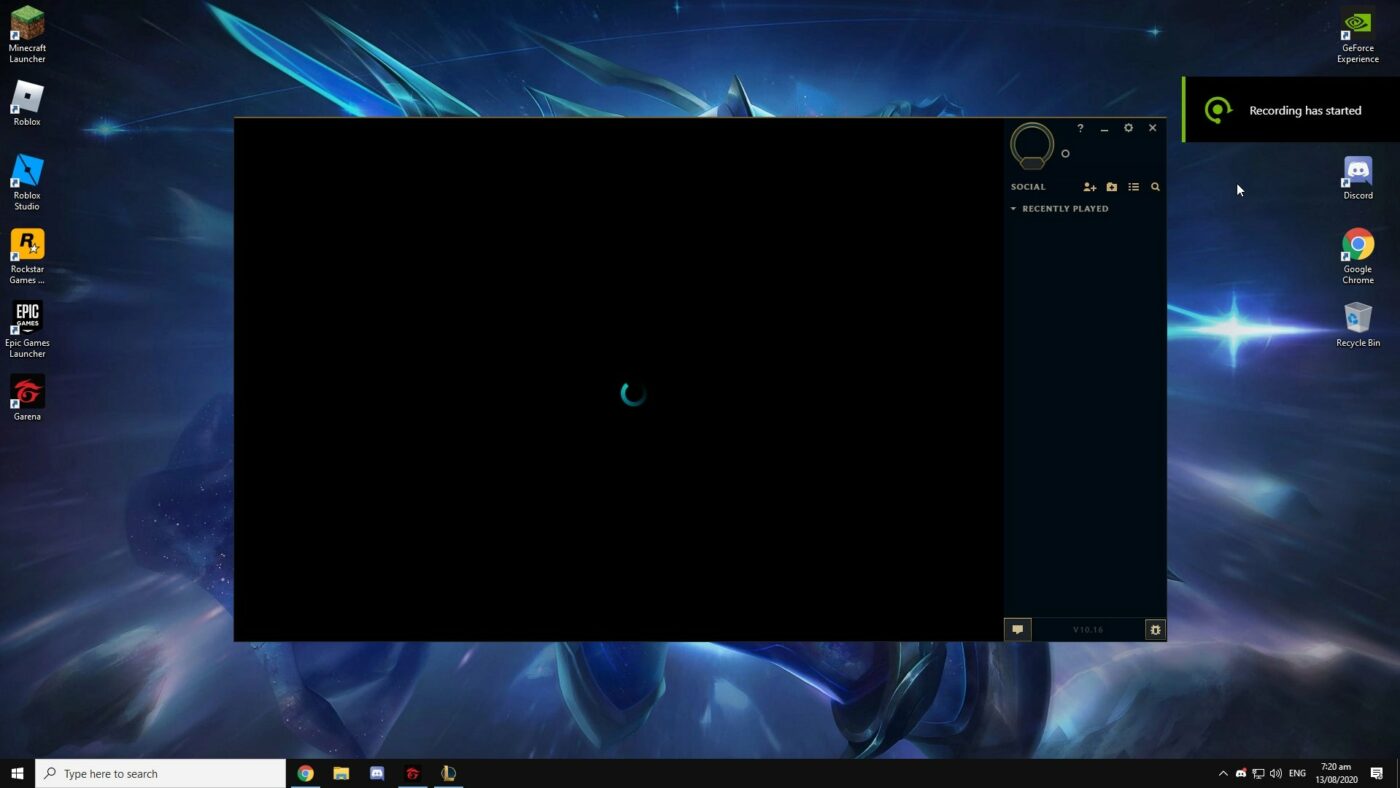The height and width of the screenshot is (788, 1400).
Task: Open your summoner profile ring
Action: 1032,145
